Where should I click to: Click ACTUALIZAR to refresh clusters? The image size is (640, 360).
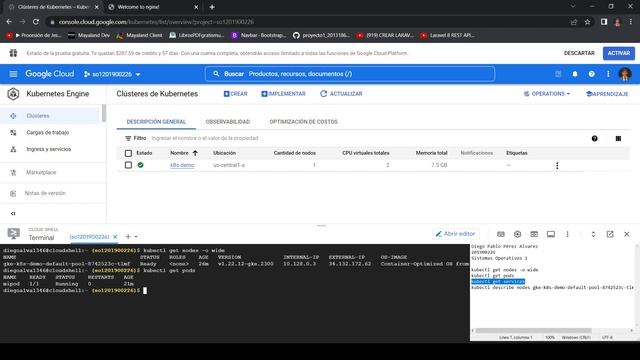[x=341, y=94]
